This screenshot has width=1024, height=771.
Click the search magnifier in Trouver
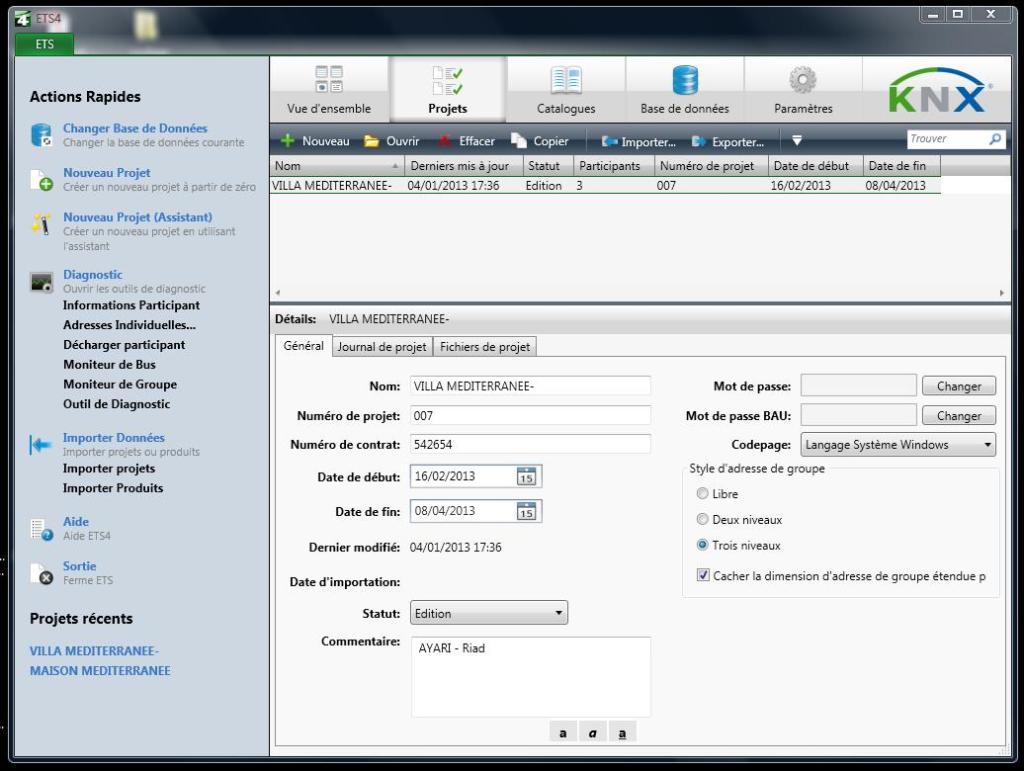995,138
